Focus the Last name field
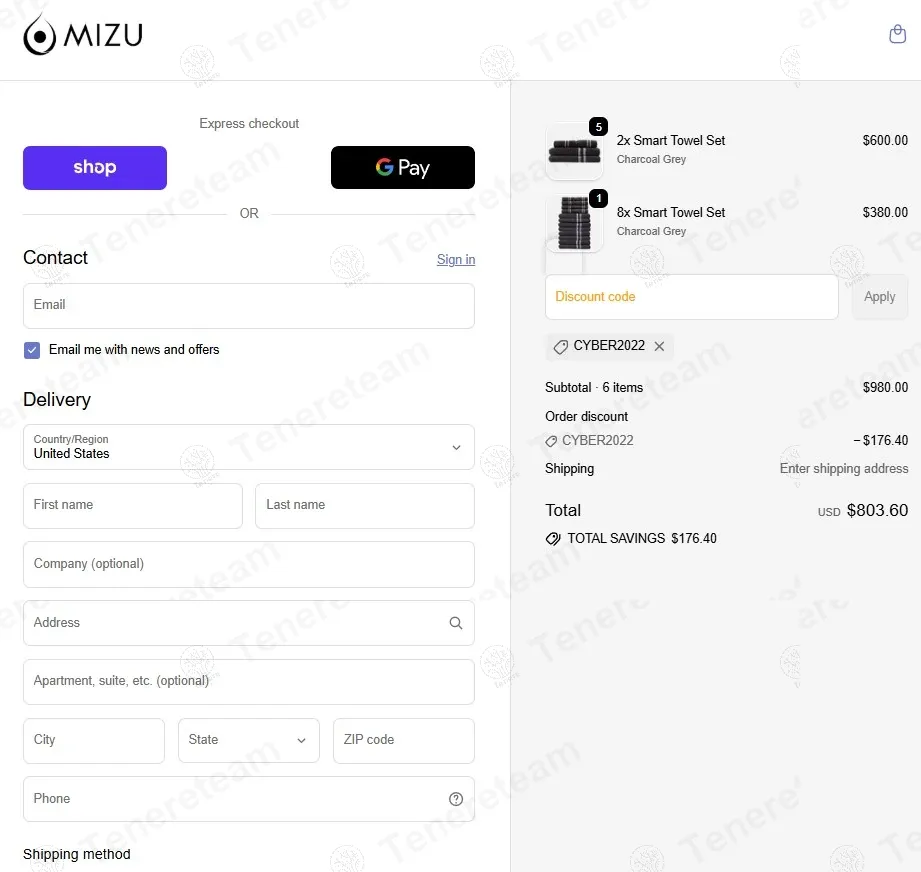Image resolution: width=921 pixels, height=872 pixels. point(364,506)
